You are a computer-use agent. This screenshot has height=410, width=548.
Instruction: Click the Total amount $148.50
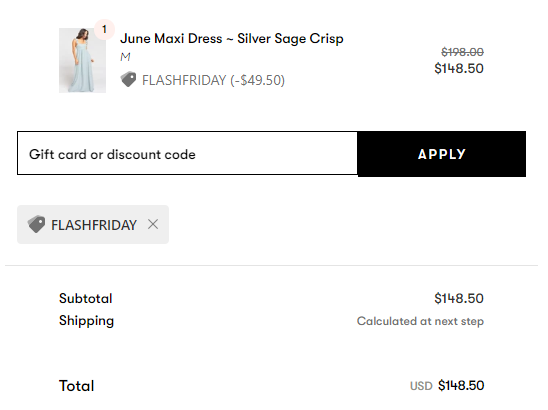click(x=461, y=386)
